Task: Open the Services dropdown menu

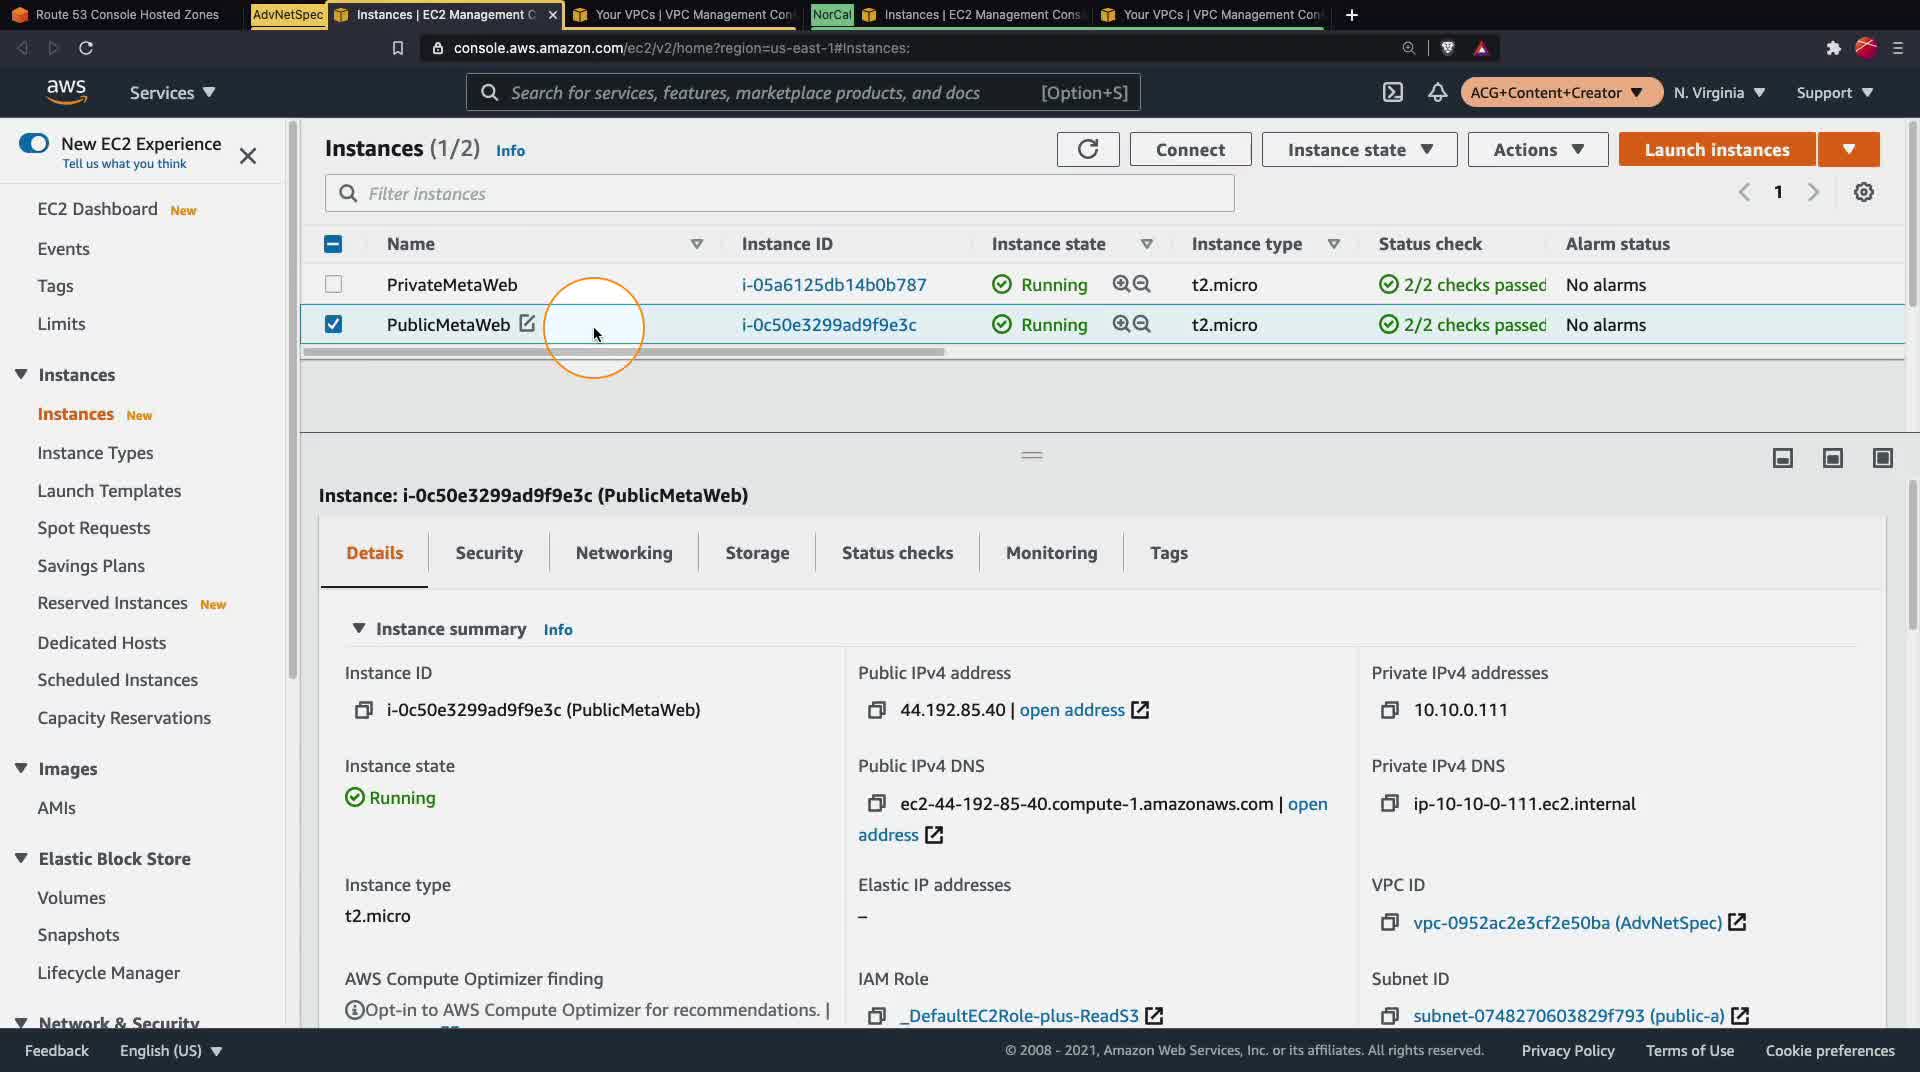Action: click(172, 92)
